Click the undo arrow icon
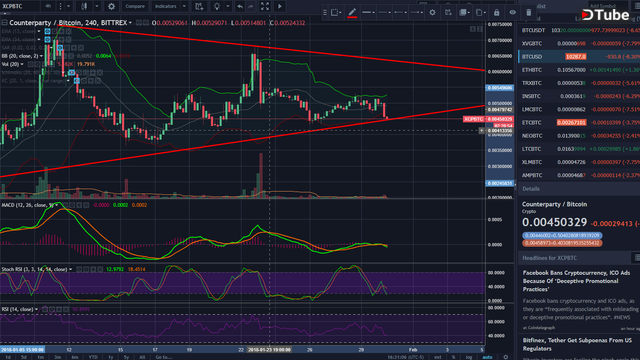 click(x=240, y=6)
